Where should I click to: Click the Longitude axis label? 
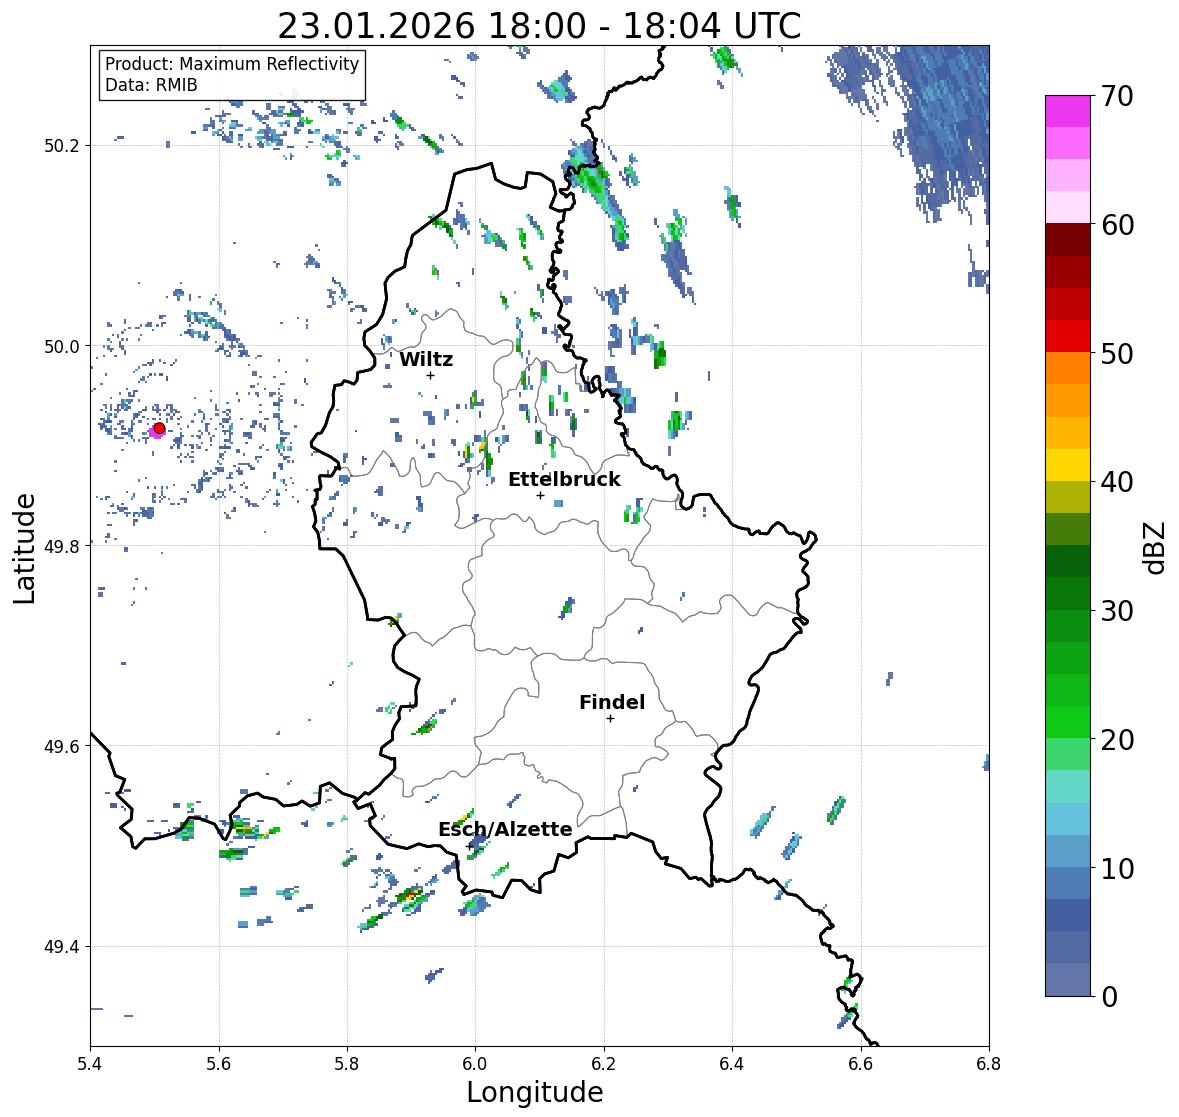pos(535,1092)
